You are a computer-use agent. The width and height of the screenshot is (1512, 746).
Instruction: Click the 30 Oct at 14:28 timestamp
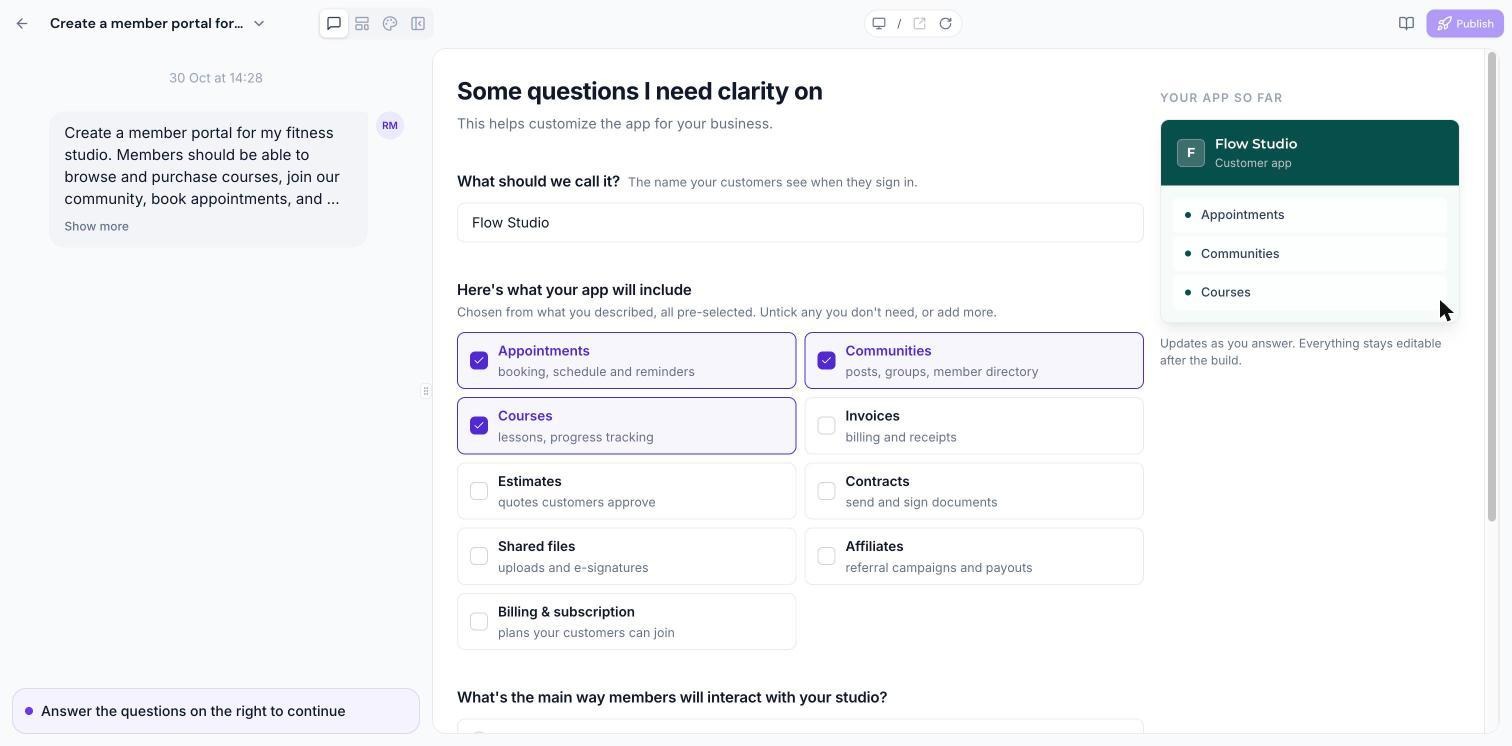point(216,78)
